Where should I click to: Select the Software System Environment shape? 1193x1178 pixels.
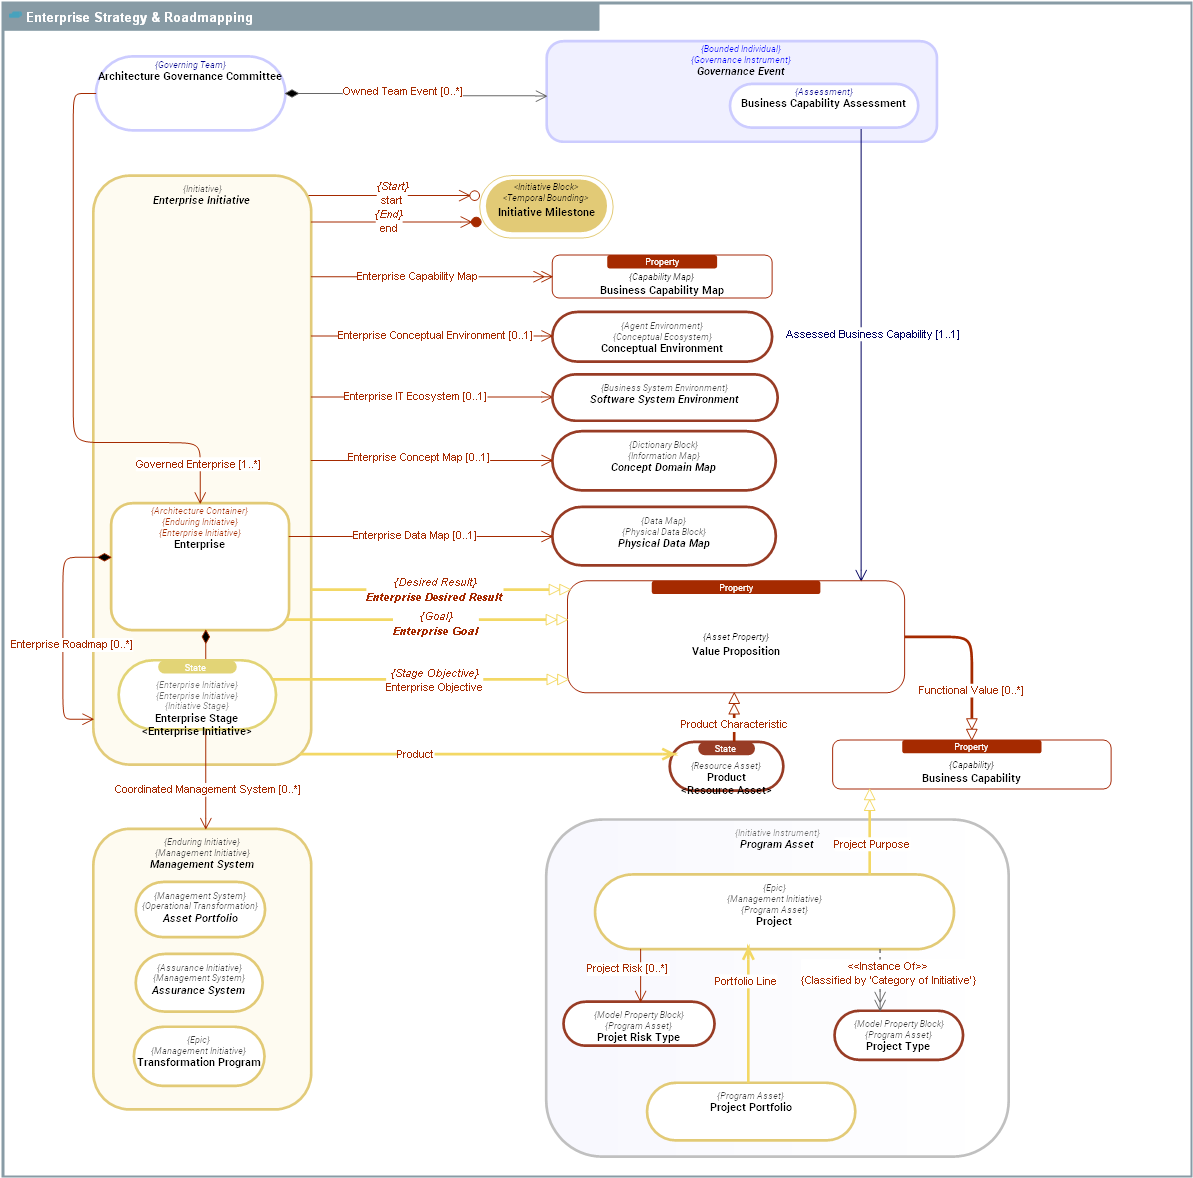(664, 397)
